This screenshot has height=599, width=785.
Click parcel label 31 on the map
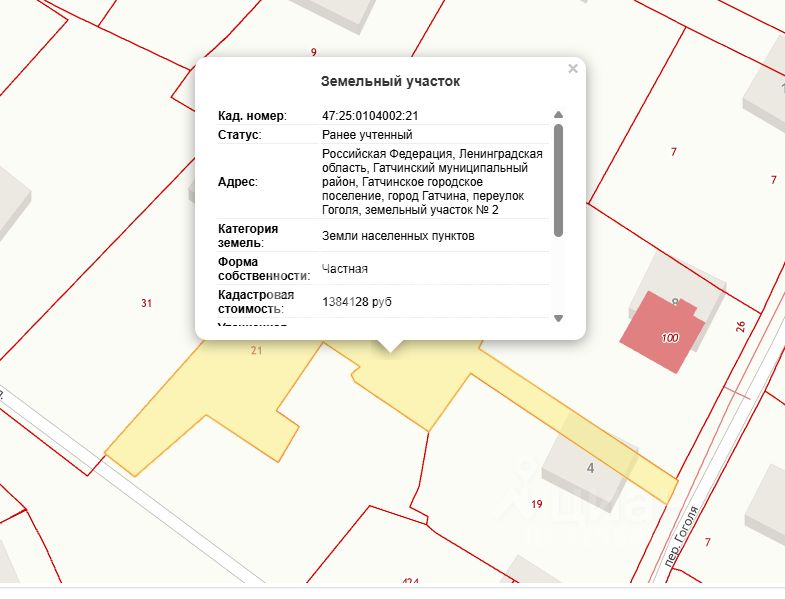point(146,303)
